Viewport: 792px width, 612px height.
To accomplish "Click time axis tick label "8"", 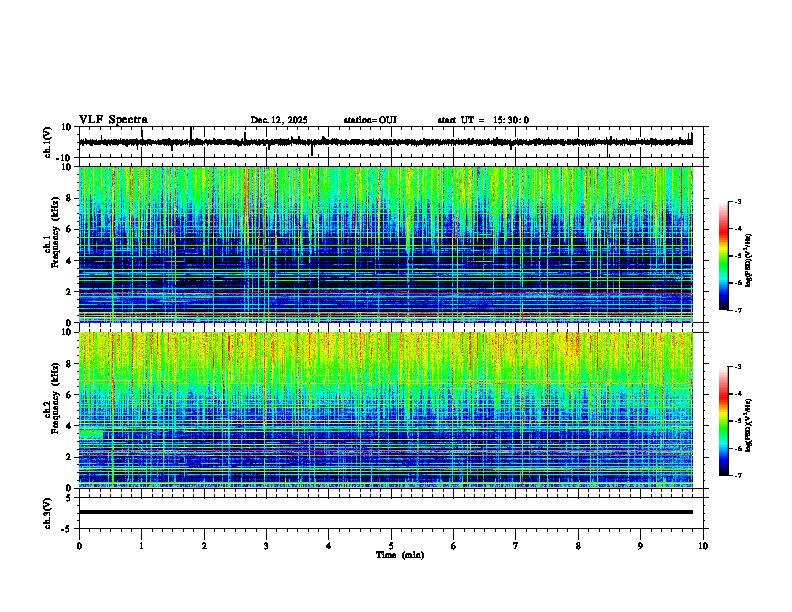I will [x=578, y=546].
